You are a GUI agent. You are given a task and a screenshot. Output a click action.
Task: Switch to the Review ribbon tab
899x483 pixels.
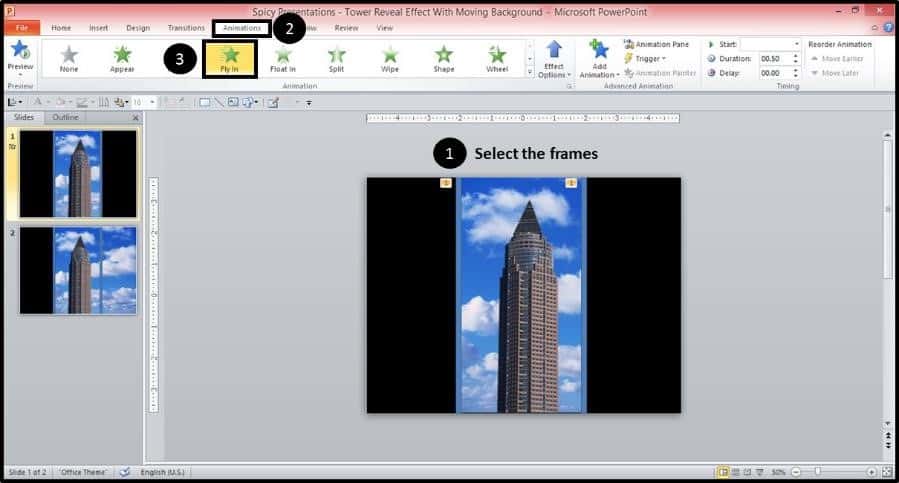(346, 28)
